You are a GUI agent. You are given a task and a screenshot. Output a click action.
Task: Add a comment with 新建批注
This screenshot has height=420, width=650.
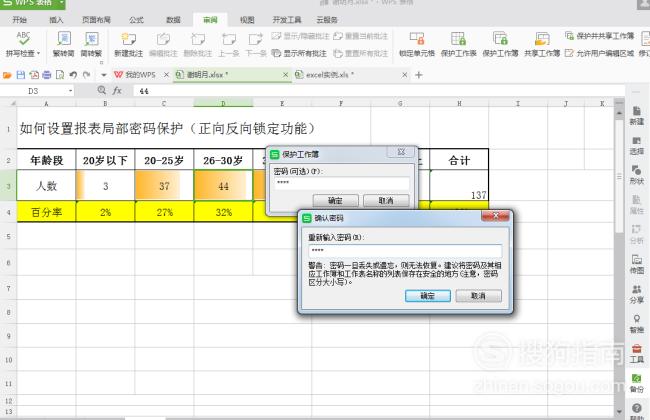click(x=129, y=44)
